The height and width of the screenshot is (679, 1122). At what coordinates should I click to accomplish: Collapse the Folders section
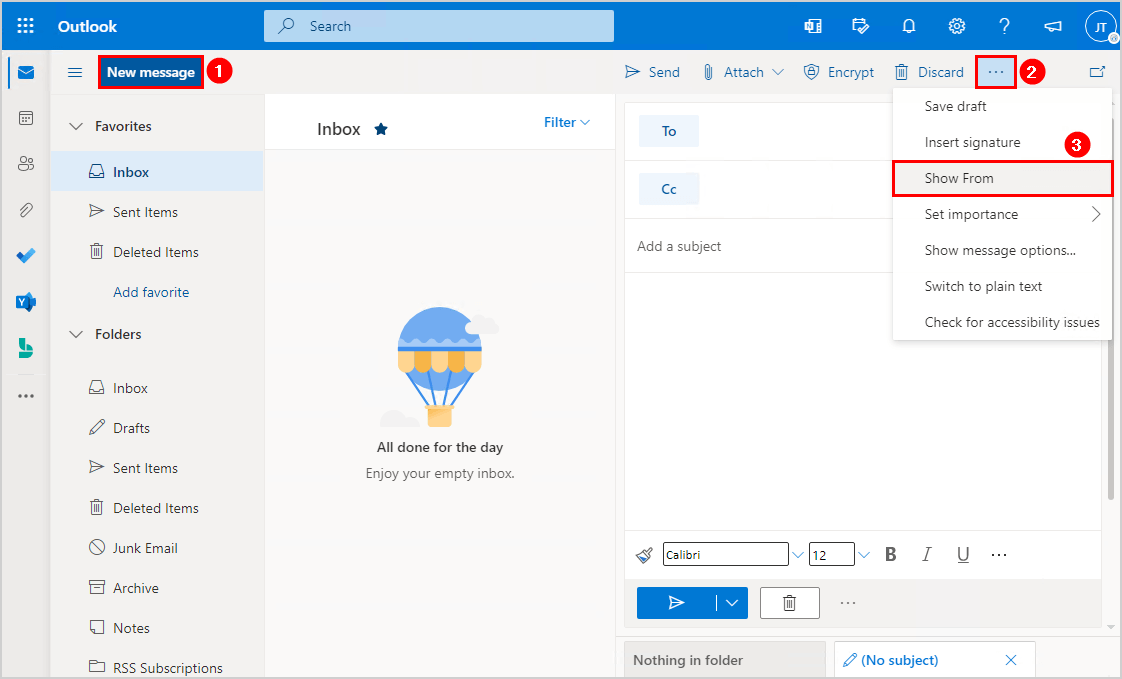click(76, 334)
